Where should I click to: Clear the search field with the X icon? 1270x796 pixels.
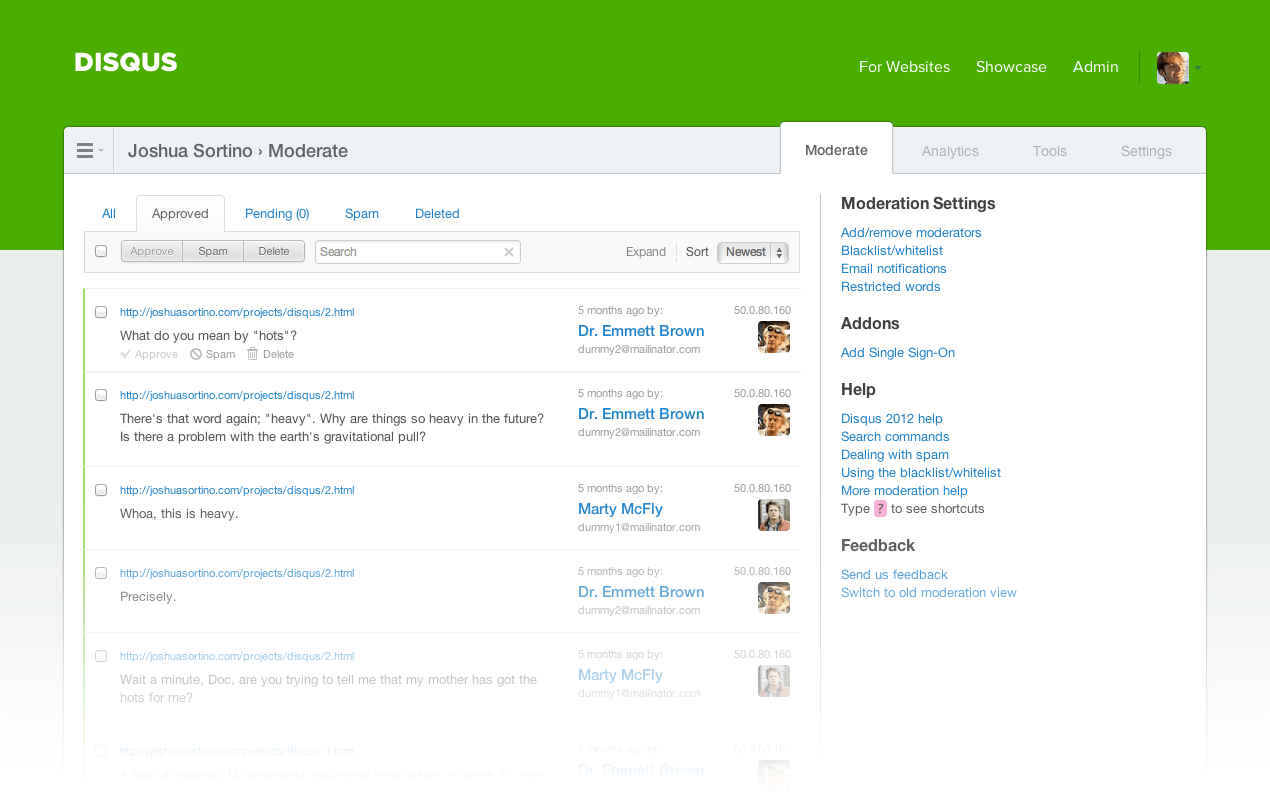click(x=509, y=252)
